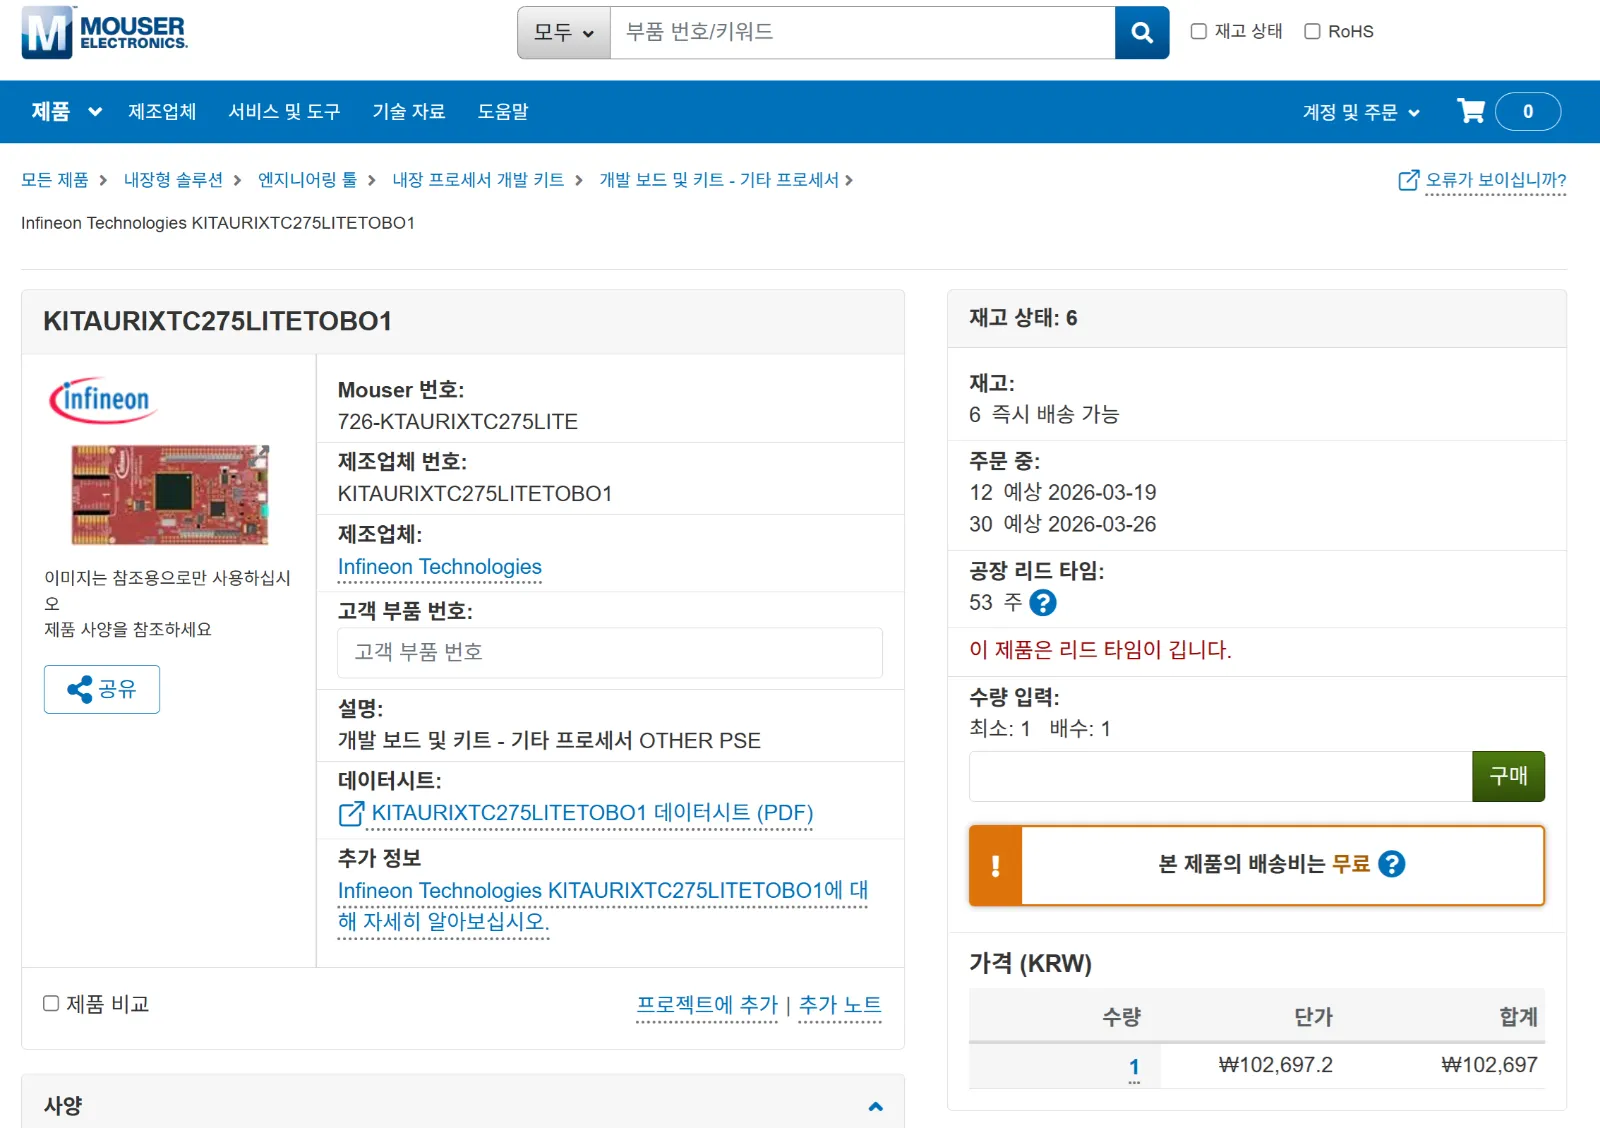
Task: Click the product board thumbnail image
Action: [x=170, y=495]
